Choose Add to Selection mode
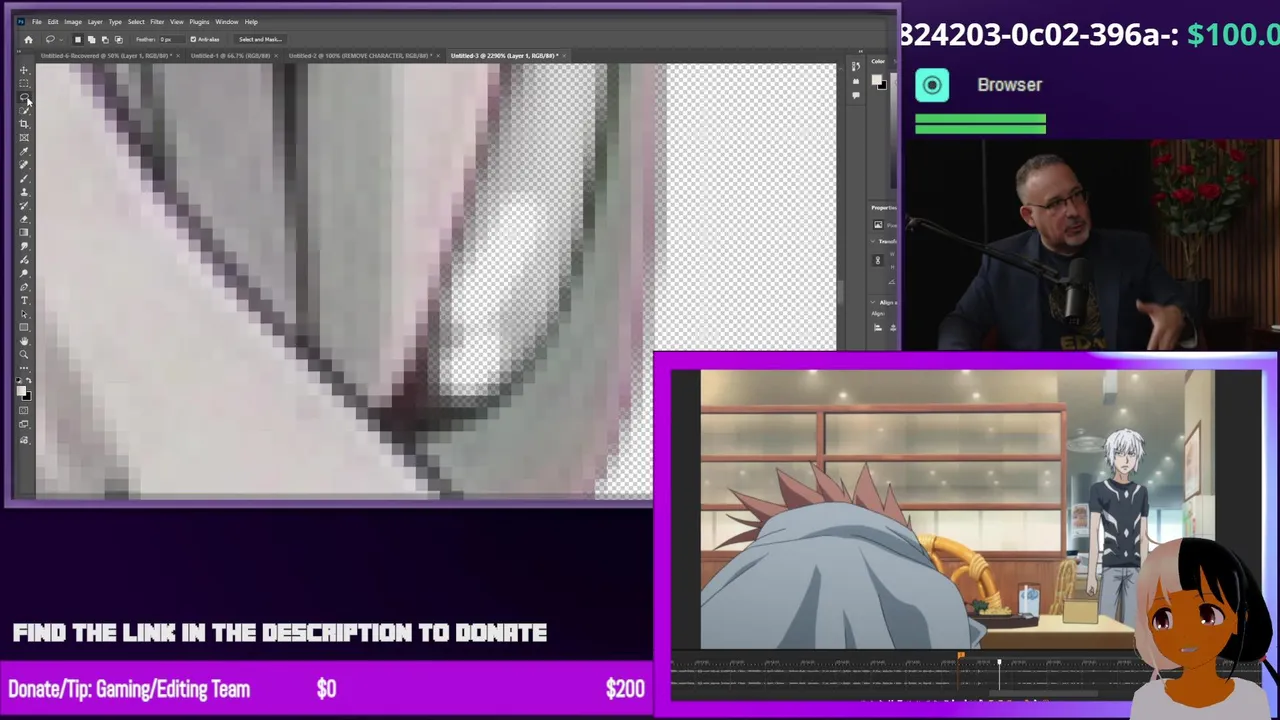The width and height of the screenshot is (1280, 720). (91, 39)
